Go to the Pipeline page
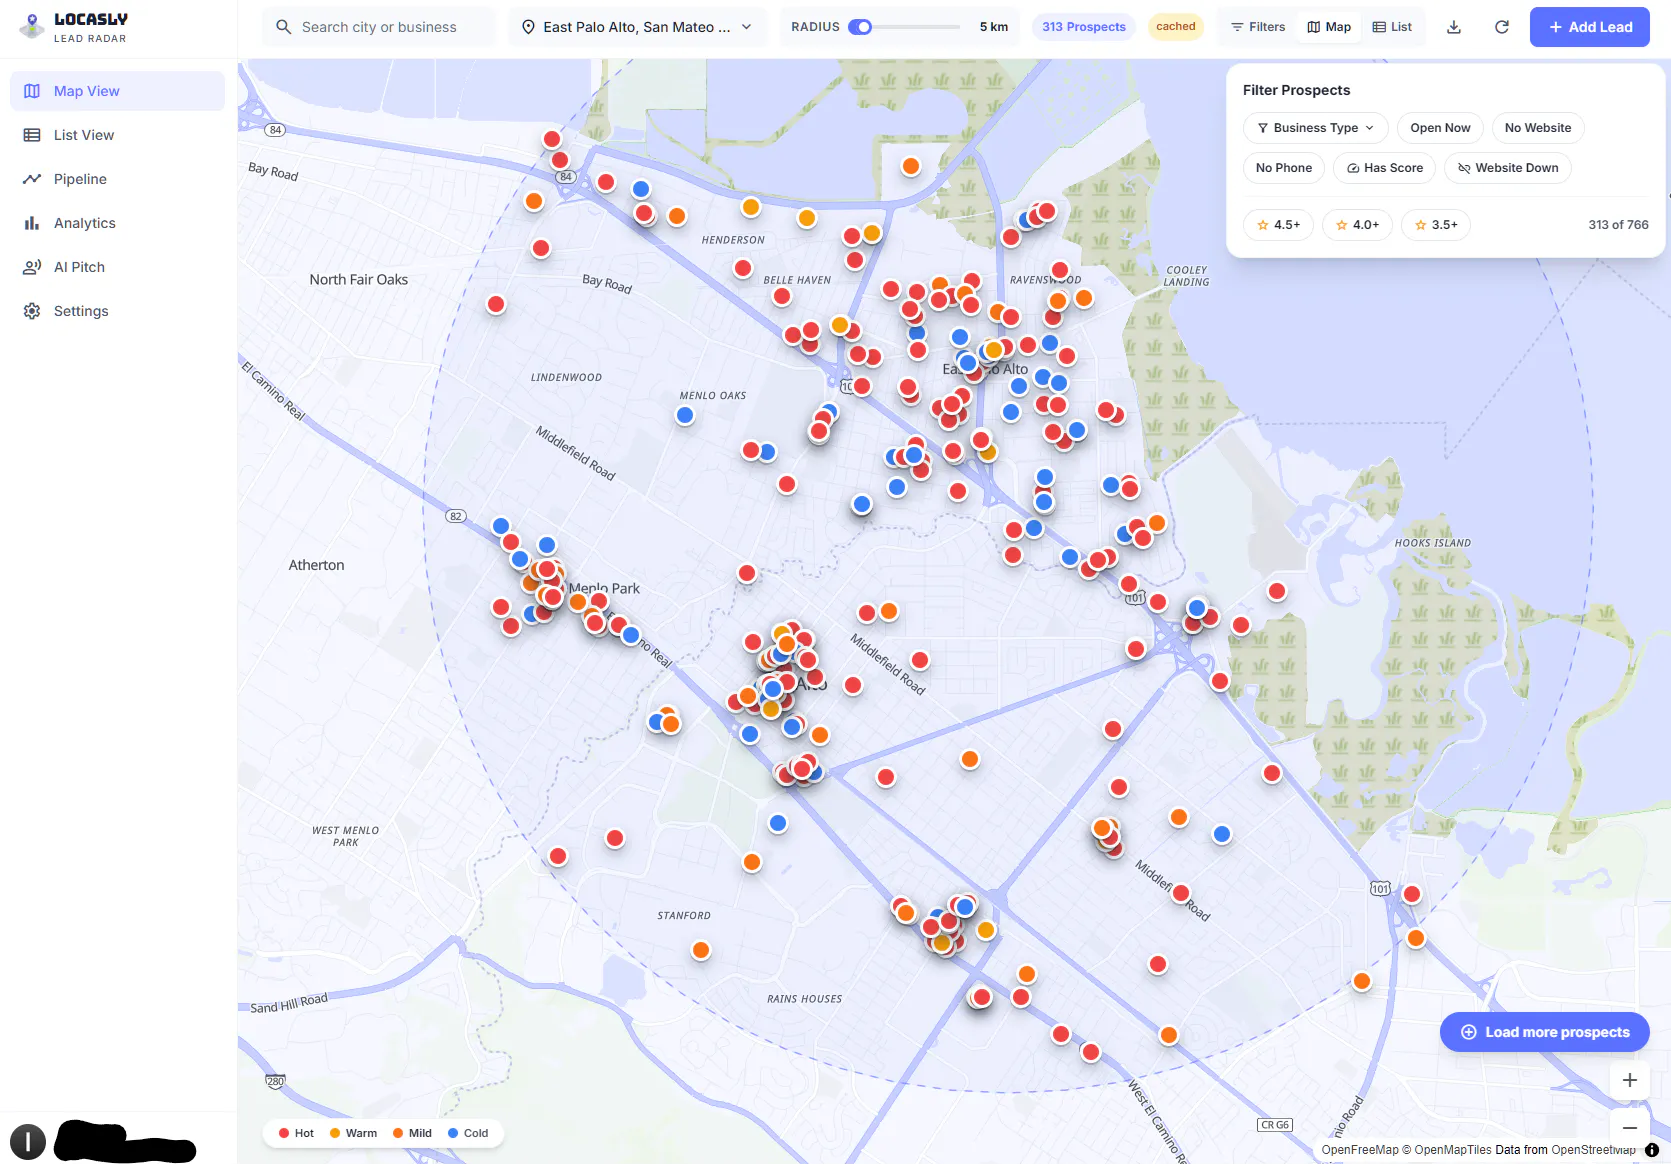Screen dimensions: 1671x1165 click(117, 179)
